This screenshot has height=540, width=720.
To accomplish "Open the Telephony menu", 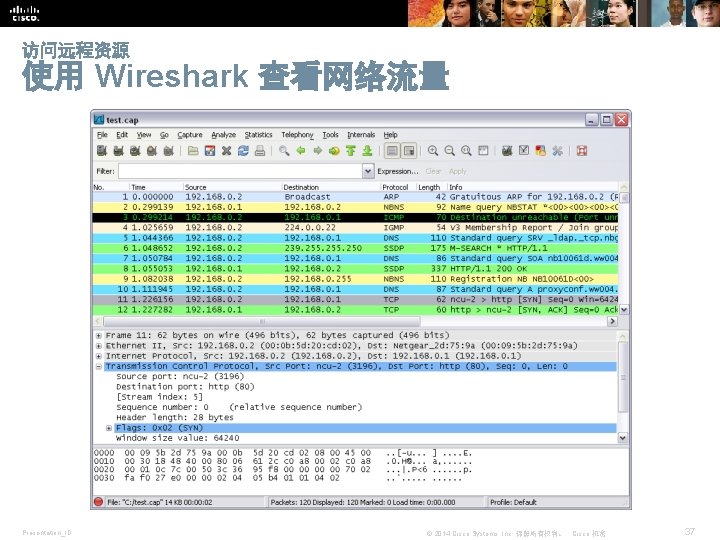I will point(297,135).
